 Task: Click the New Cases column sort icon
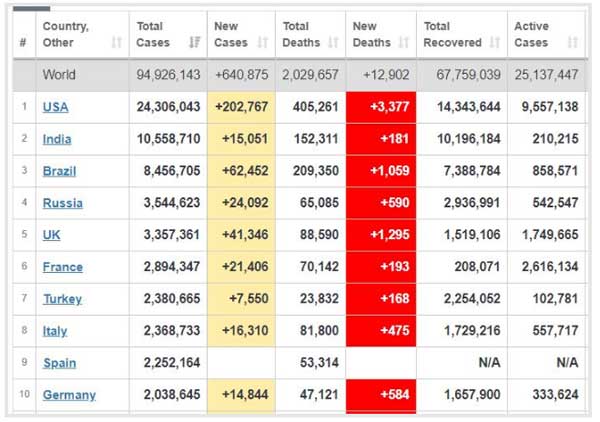[x=263, y=43]
